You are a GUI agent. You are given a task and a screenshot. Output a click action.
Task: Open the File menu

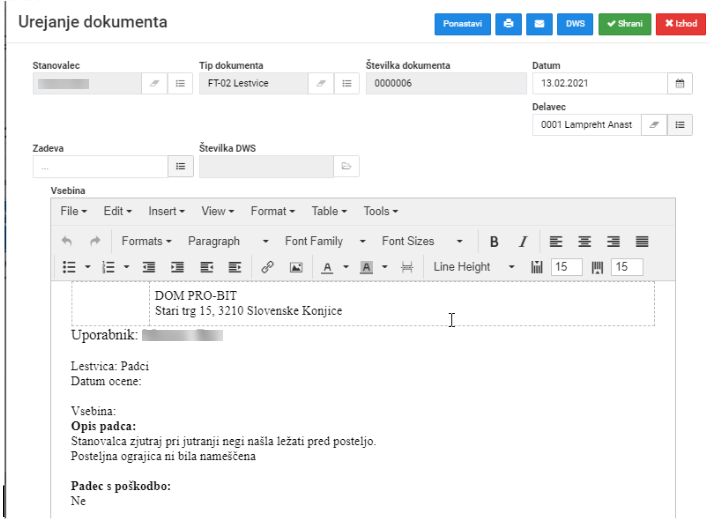(x=74, y=211)
